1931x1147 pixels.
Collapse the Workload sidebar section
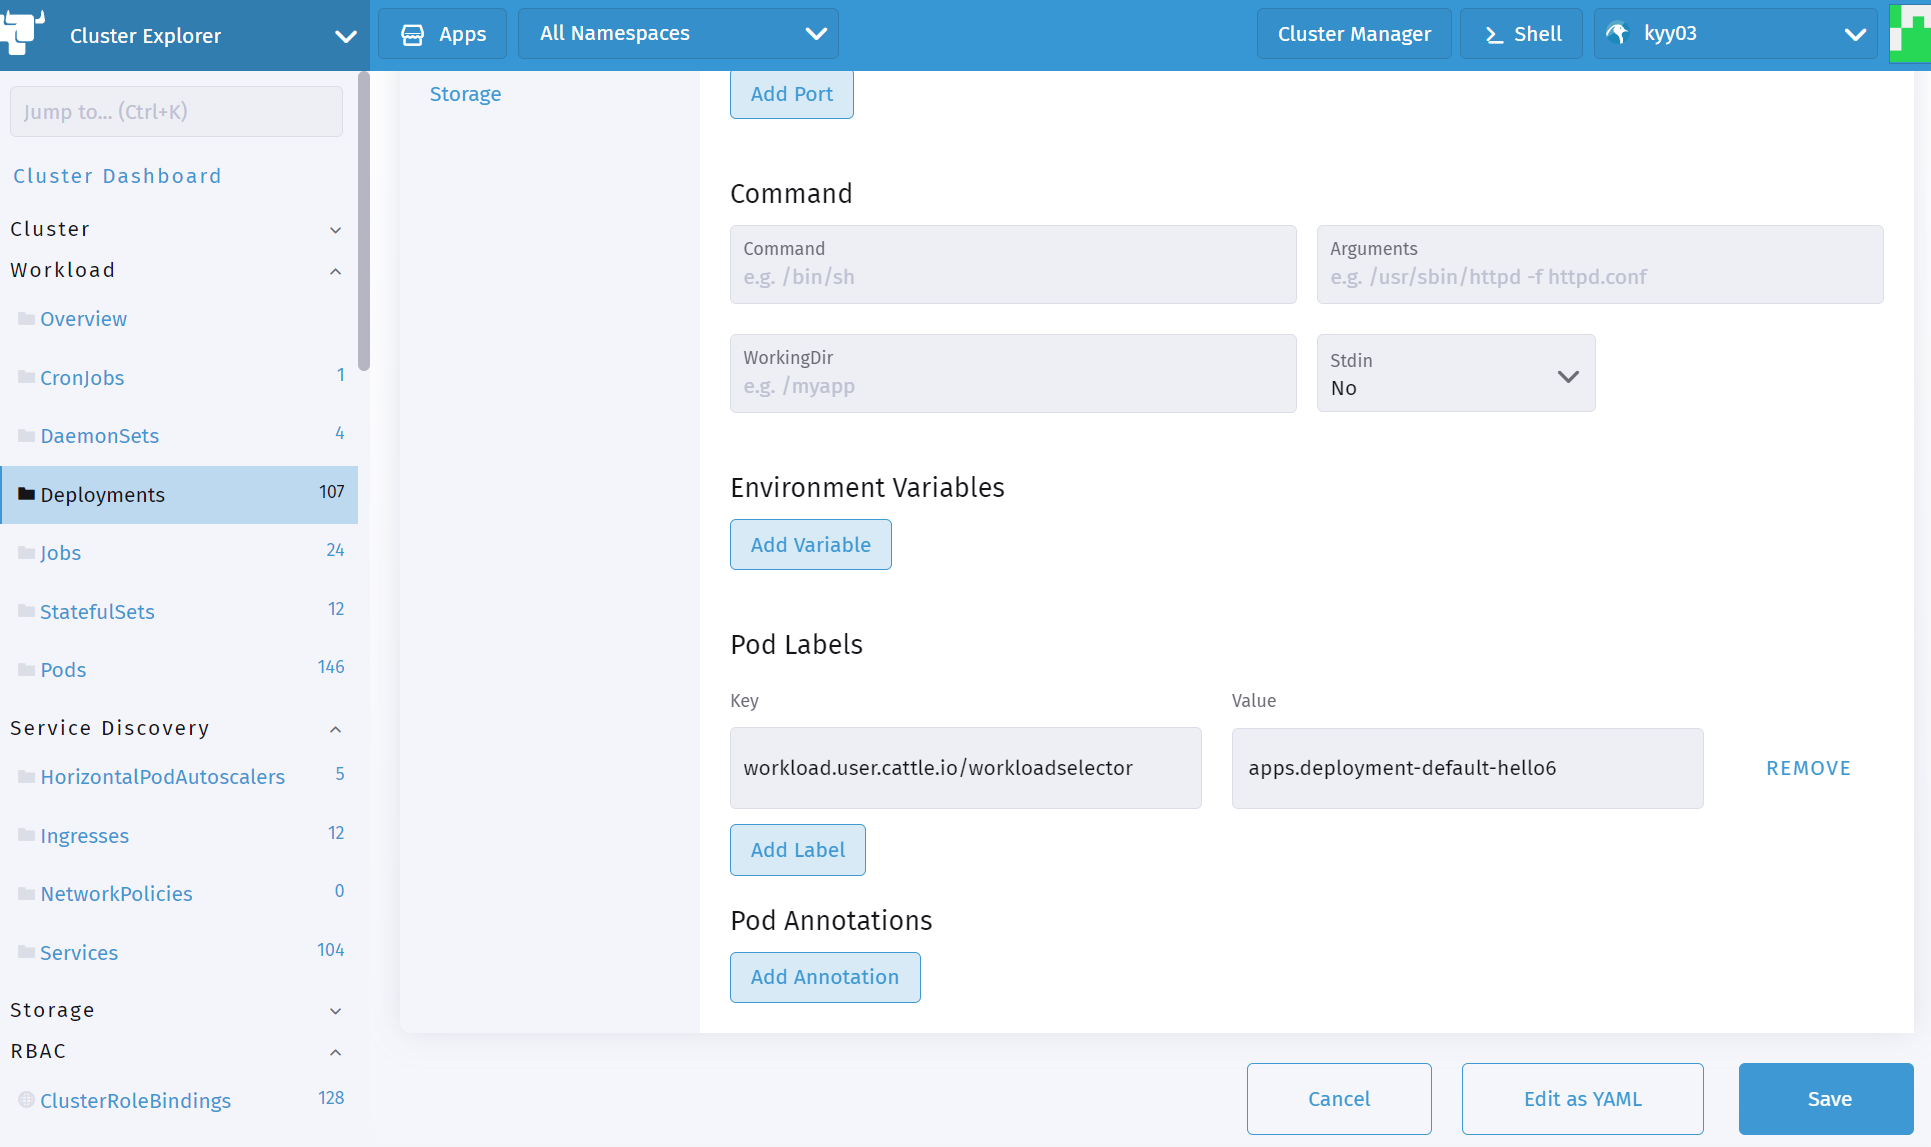336,271
